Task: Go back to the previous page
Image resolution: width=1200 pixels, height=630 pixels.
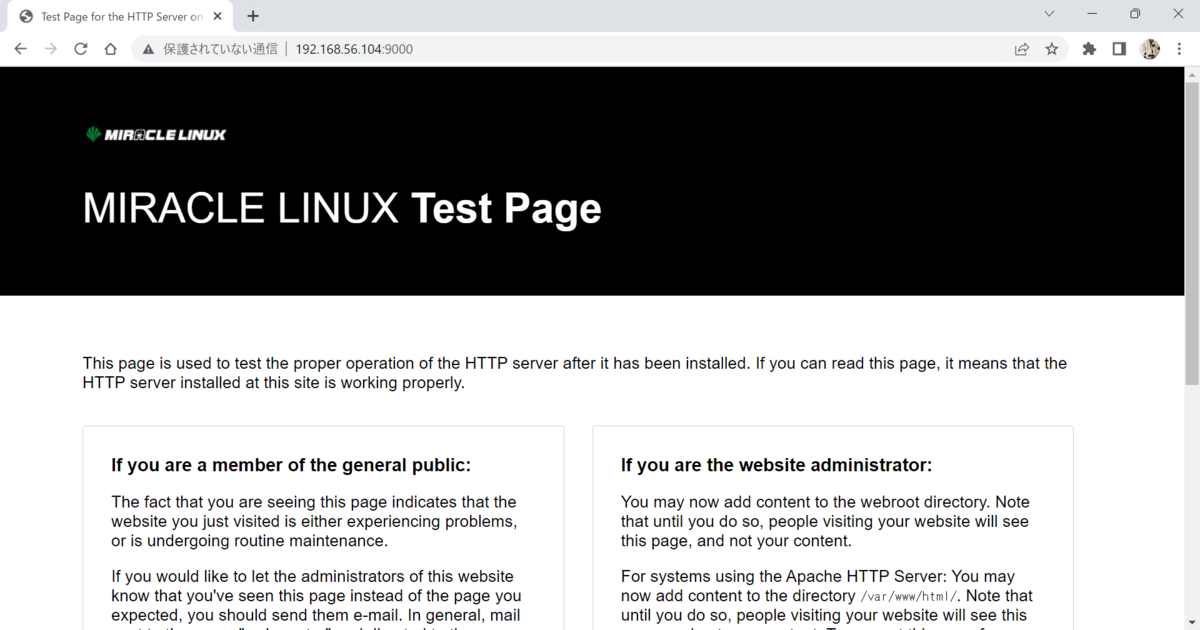Action: 21,48
